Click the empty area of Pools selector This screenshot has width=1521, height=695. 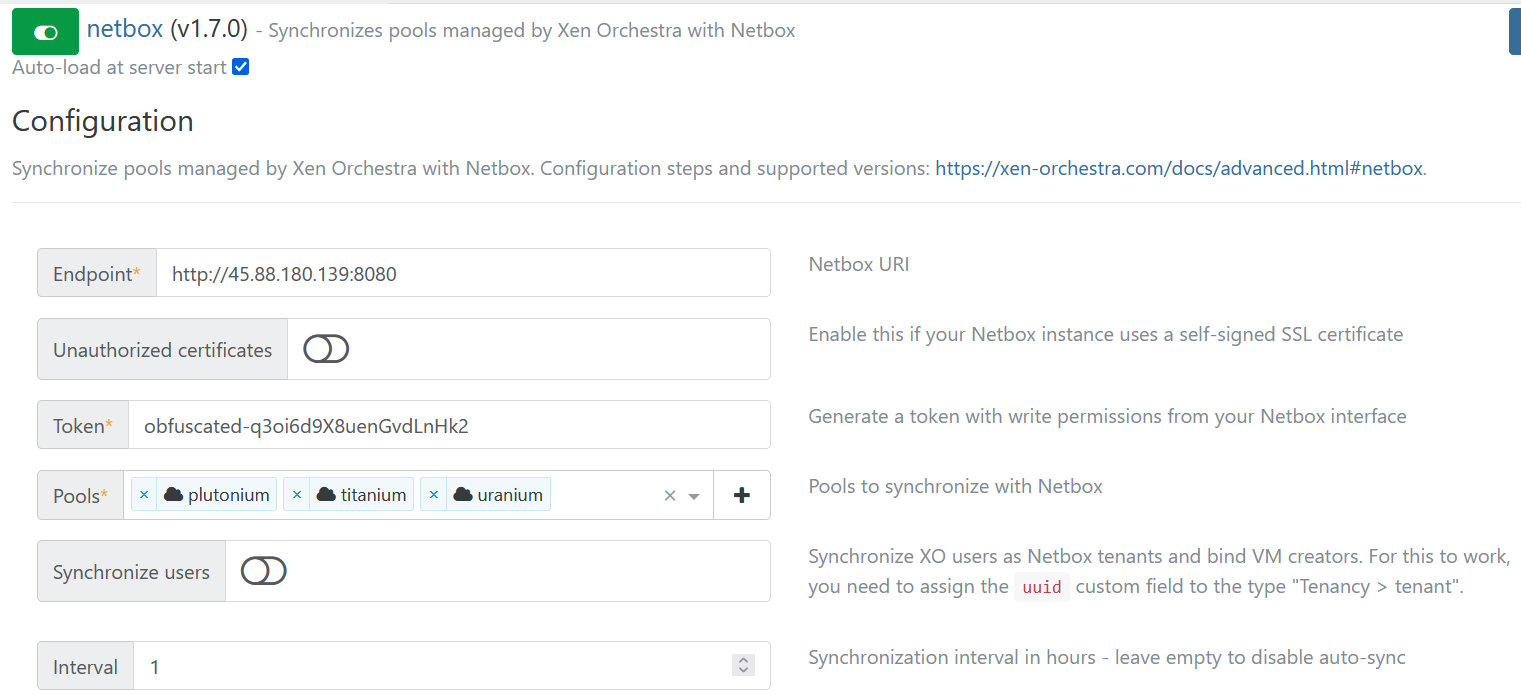(603, 495)
